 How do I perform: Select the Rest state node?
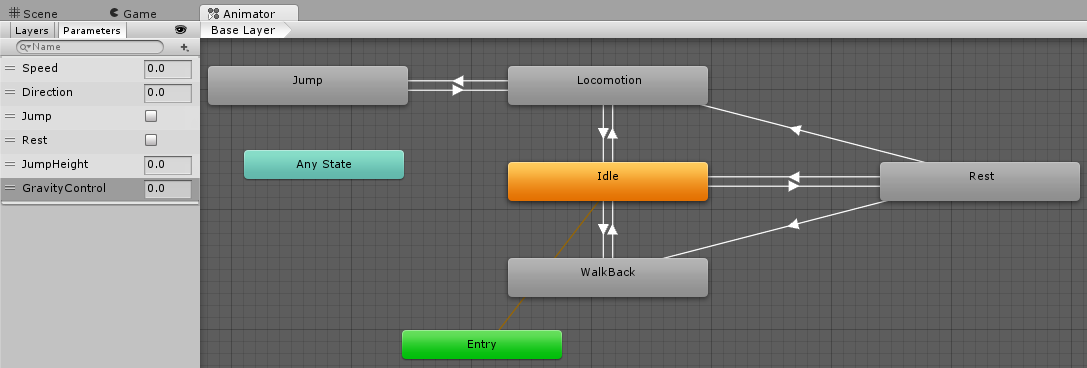tap(980, 182)
